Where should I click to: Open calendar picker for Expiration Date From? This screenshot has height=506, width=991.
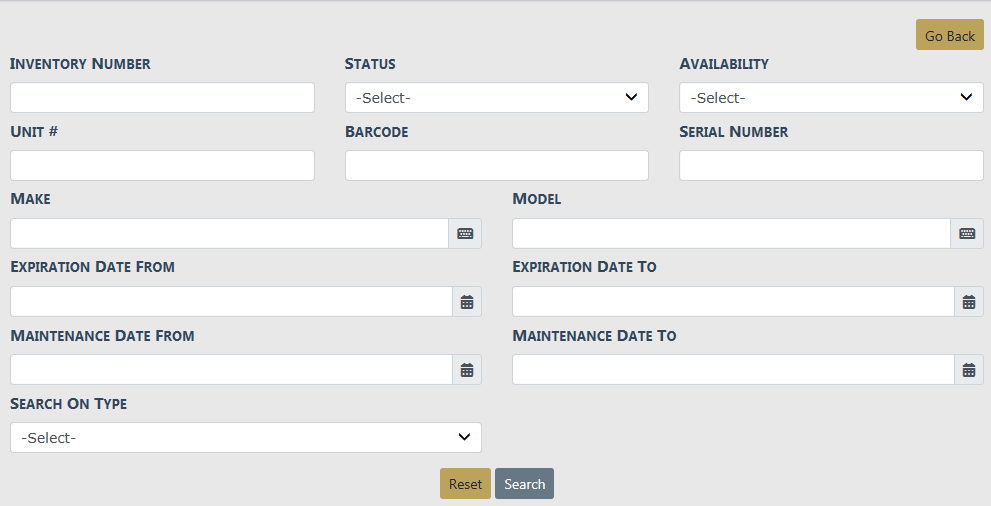point(466,301)
